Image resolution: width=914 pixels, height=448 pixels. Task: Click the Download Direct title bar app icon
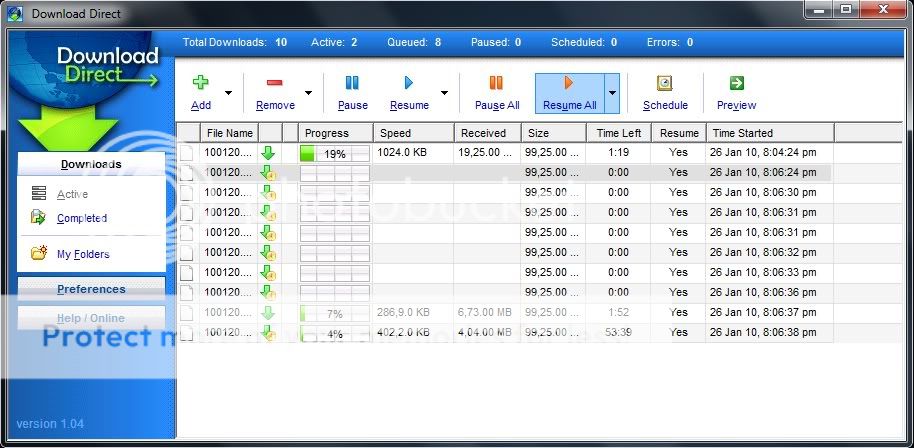coord(15,13)
